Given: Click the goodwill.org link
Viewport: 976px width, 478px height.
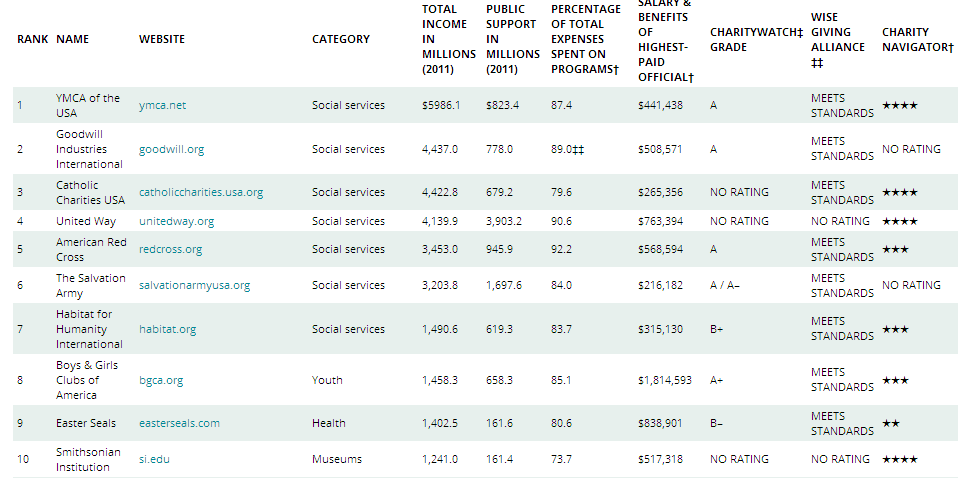Looking at the screenshot, I should point(171,149).
